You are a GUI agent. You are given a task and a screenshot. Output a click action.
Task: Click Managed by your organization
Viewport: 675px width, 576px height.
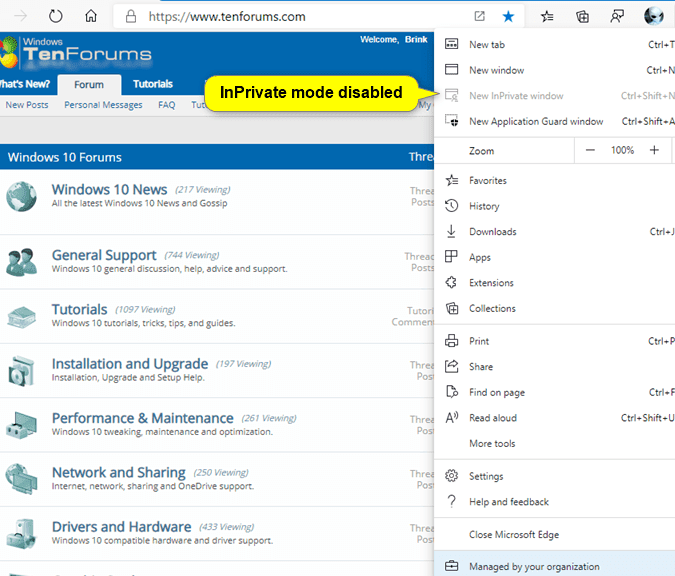[x=554, y=566]
